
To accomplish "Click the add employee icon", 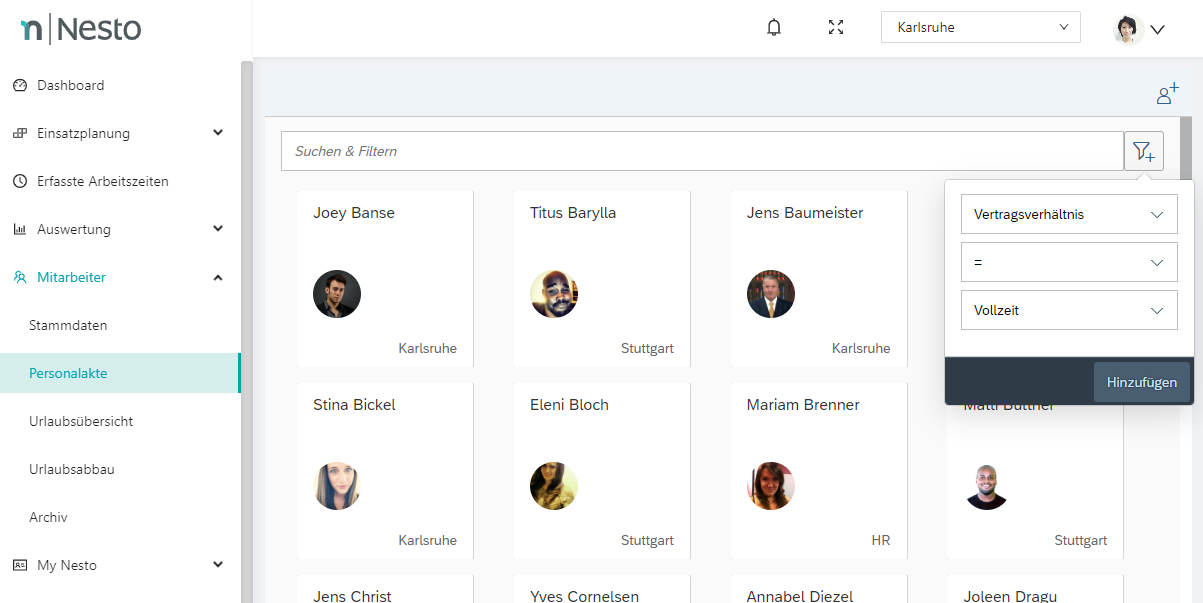I will [x=1167, y=94].
